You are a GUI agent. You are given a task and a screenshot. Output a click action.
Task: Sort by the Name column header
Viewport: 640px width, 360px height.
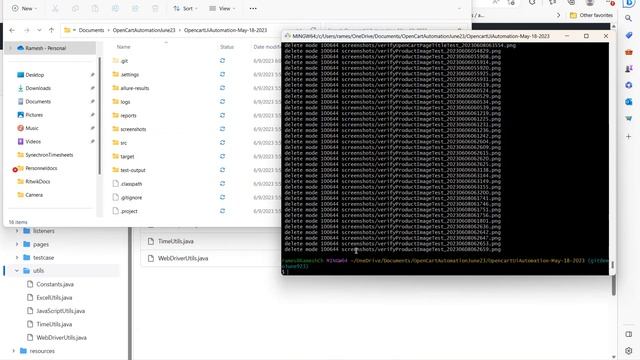(x=124, y=47)
